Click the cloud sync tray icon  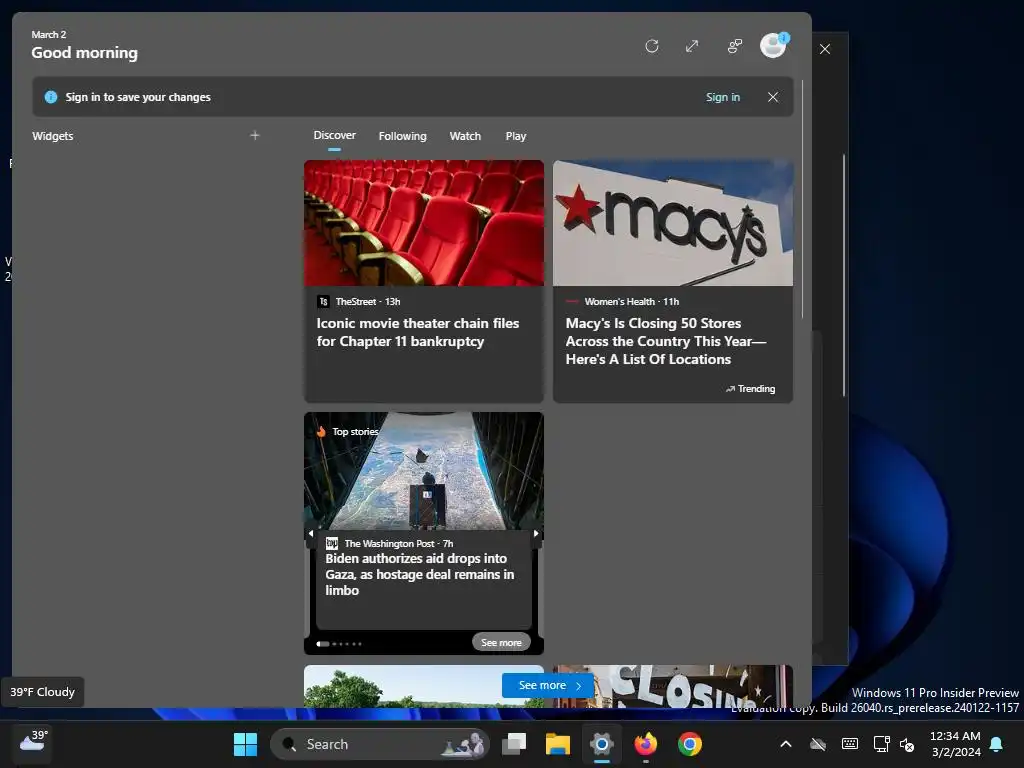click(x=818, y=744)
